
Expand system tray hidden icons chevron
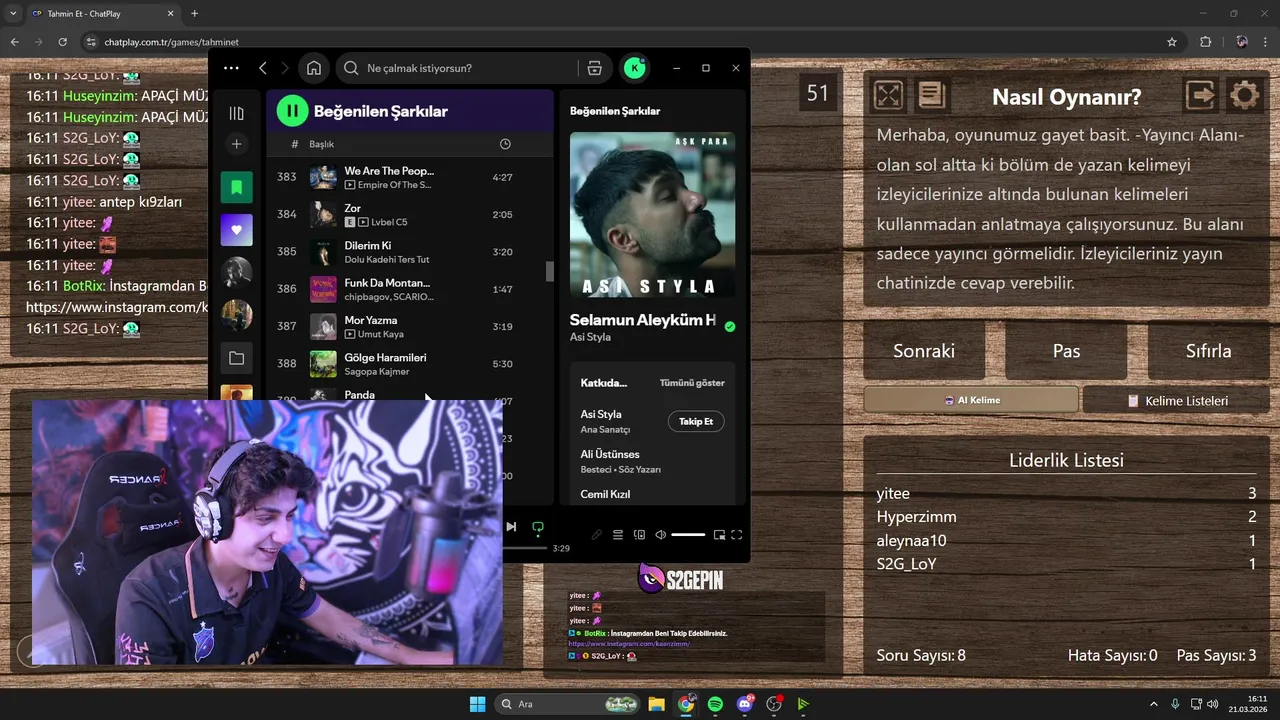pos(1153,704)
